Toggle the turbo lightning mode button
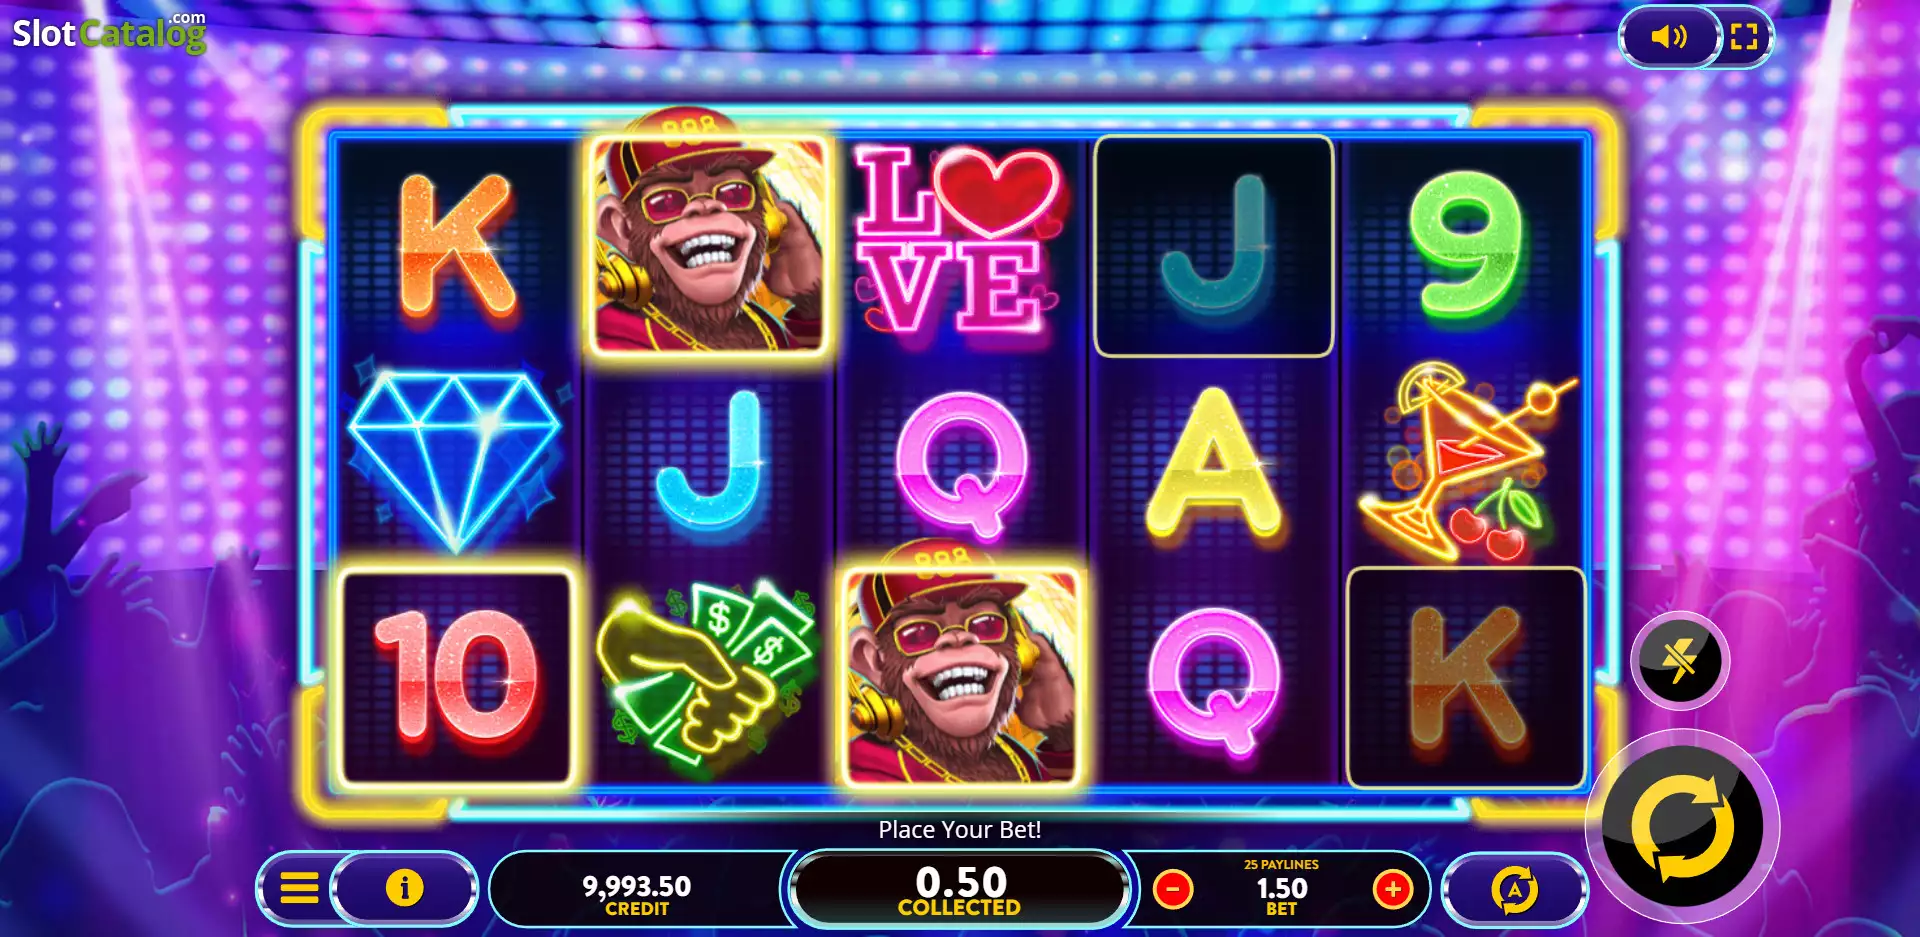Image resolution: width=1920 pixels, height=937 pixels. coord(1680,660)
